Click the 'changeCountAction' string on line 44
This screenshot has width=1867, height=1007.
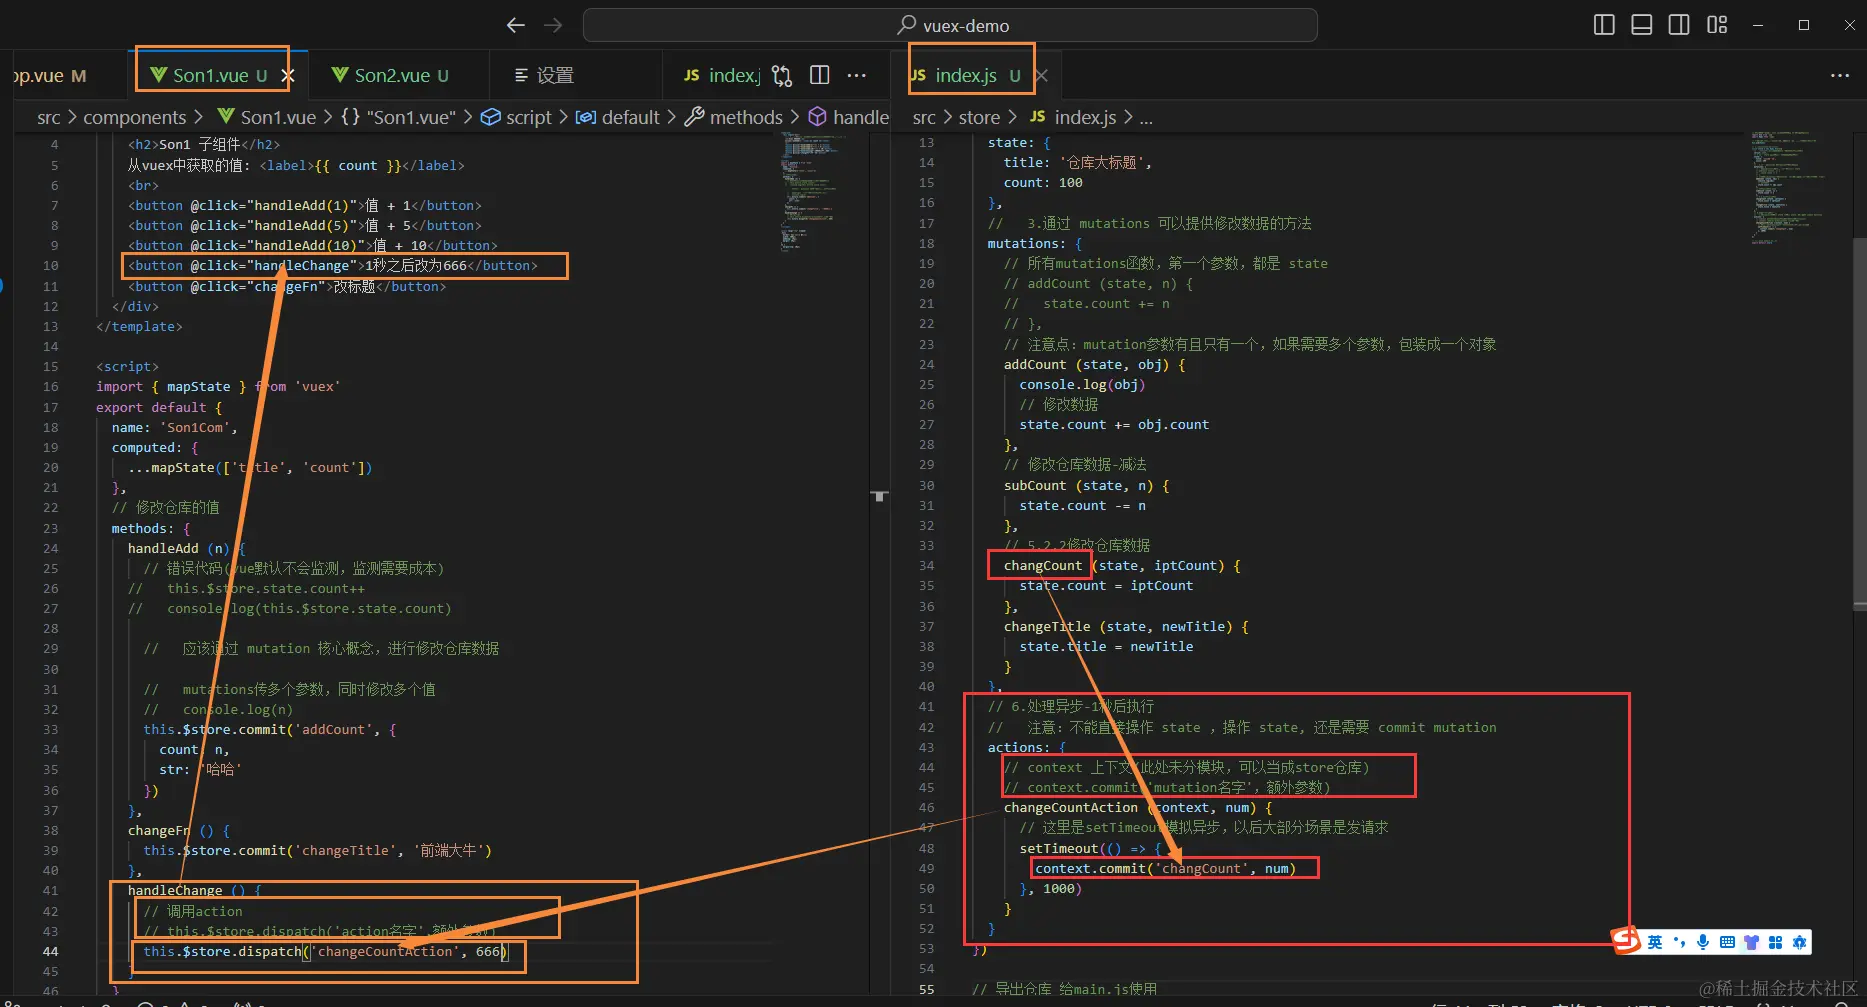(385, 951)
